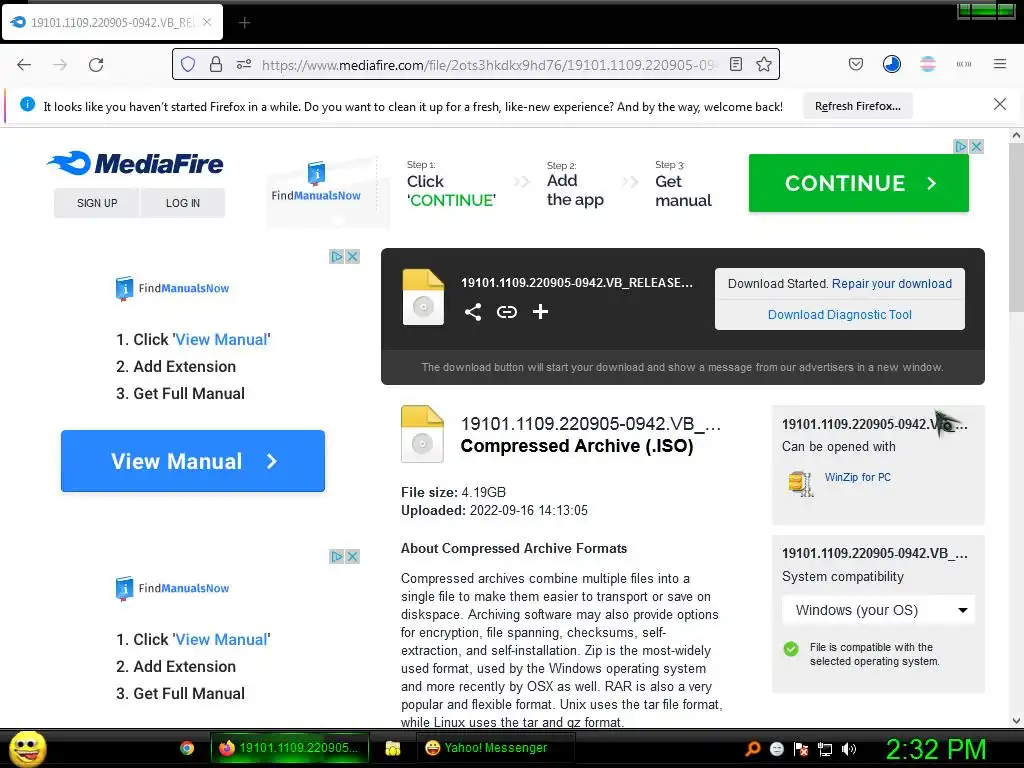The image size is (1024, 768).
Task: Click the 2:32 PM clock
Action: click(935, 749)
